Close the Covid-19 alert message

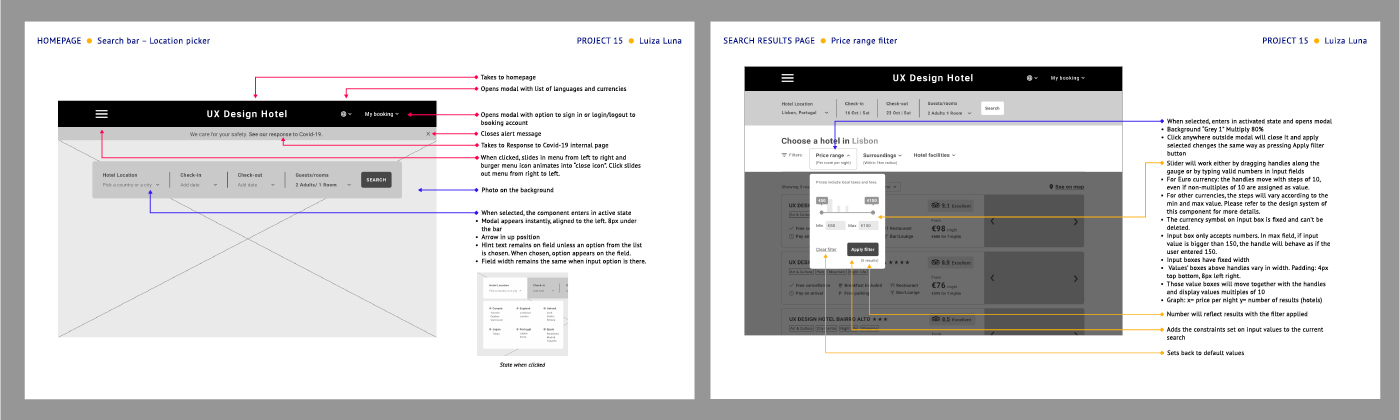point(428,133)
